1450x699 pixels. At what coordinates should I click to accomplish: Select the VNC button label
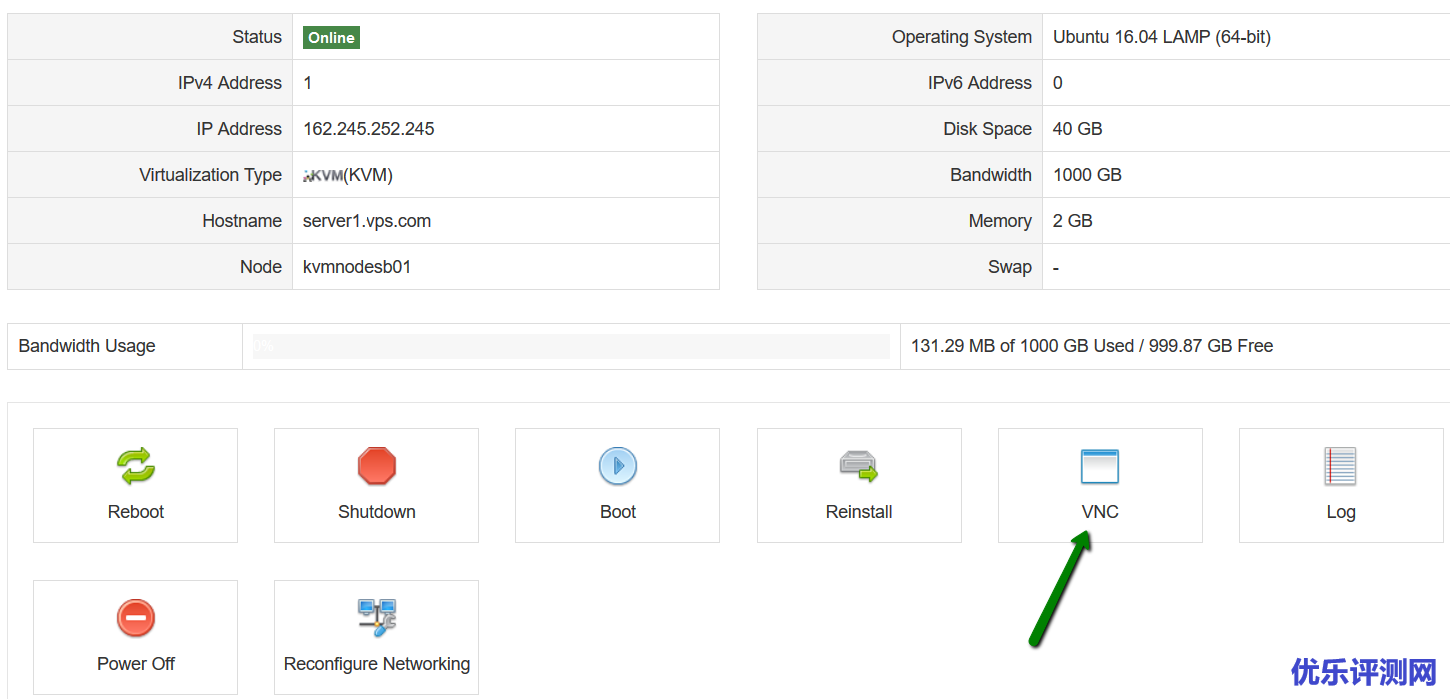click(x=1100, y=512)
